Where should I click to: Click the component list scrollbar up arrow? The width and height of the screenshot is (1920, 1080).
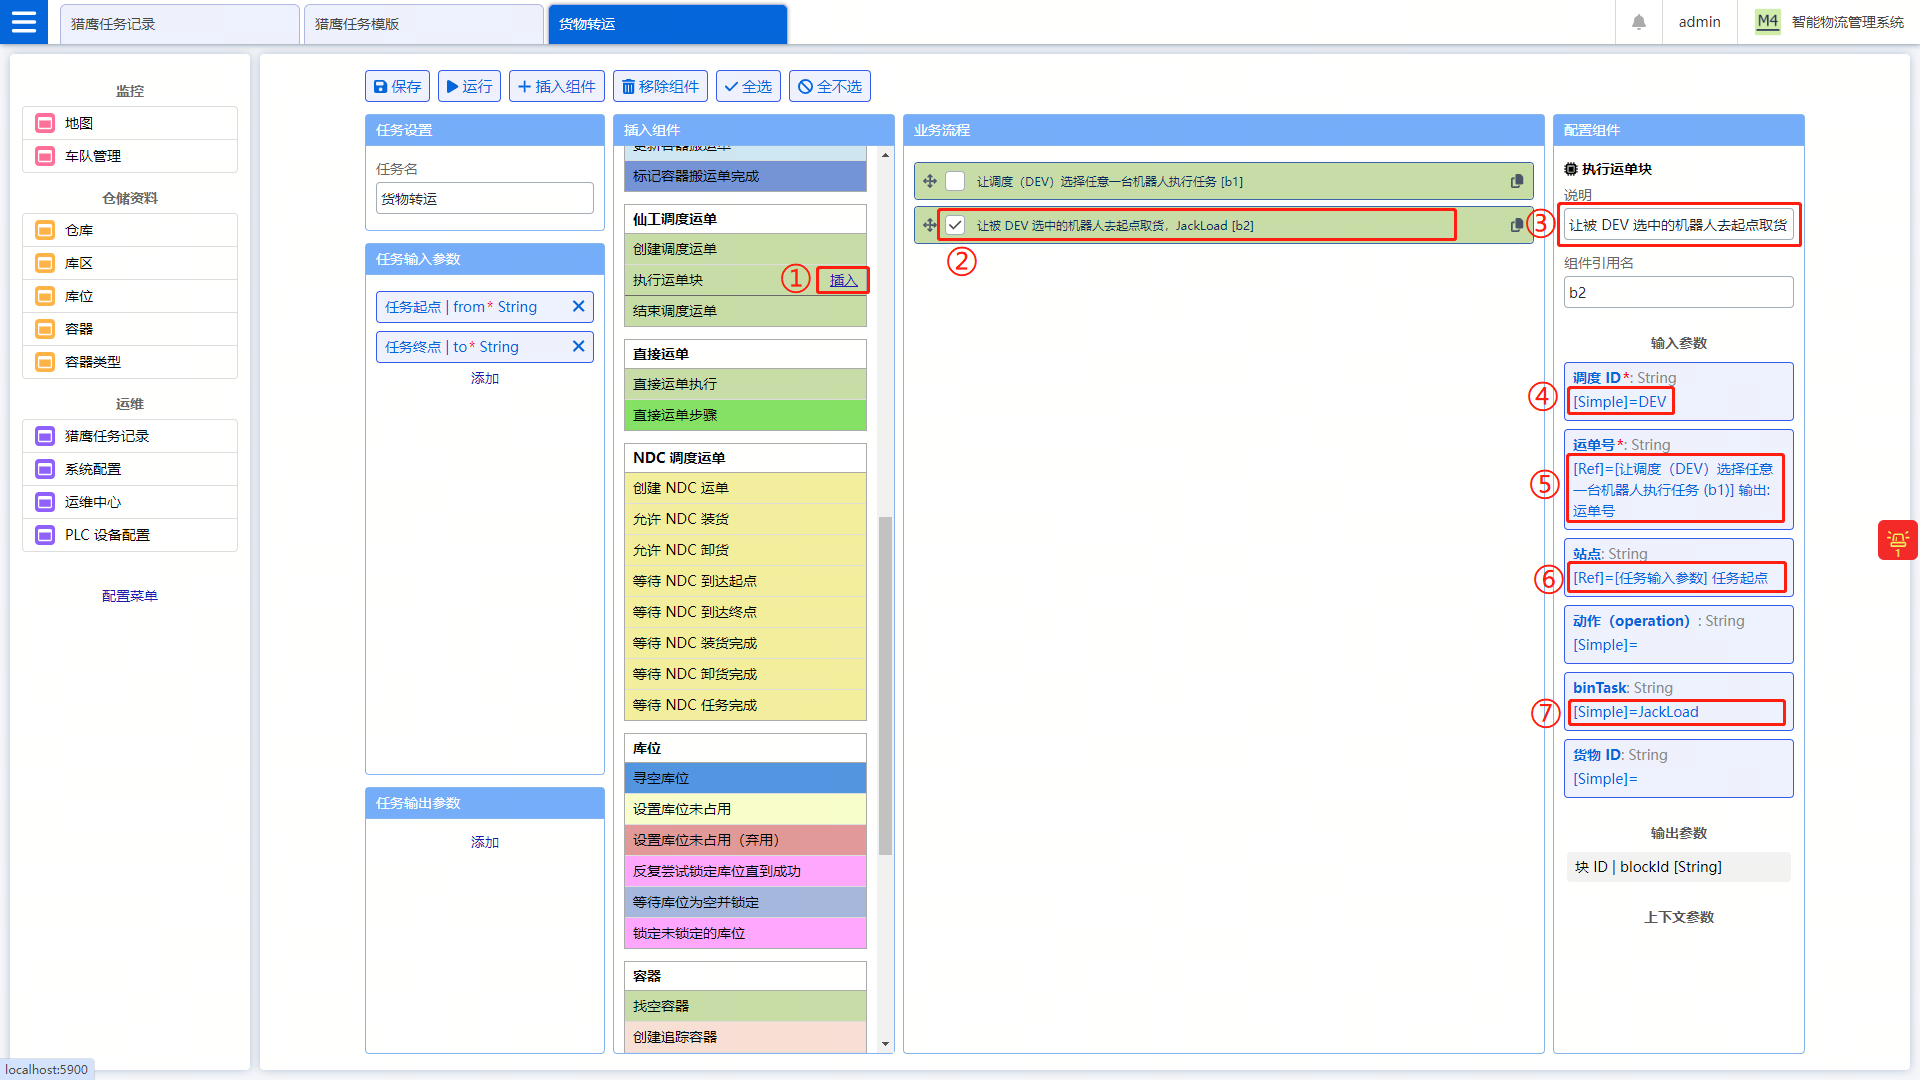(885, 155)
